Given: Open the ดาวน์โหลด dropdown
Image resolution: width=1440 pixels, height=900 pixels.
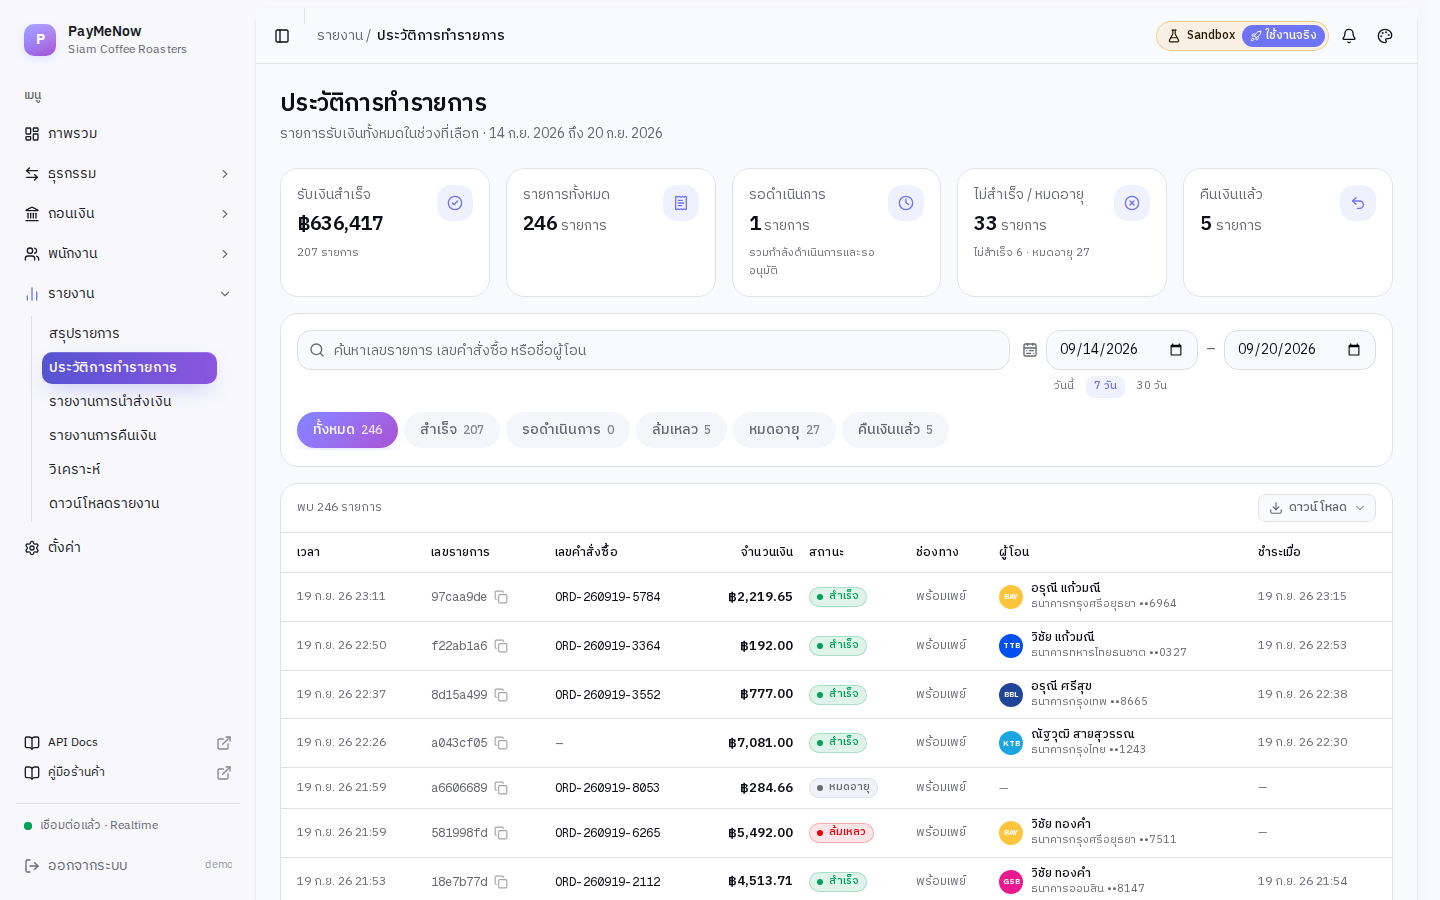Looking at the screenshot, I should tap(1316, 508).
